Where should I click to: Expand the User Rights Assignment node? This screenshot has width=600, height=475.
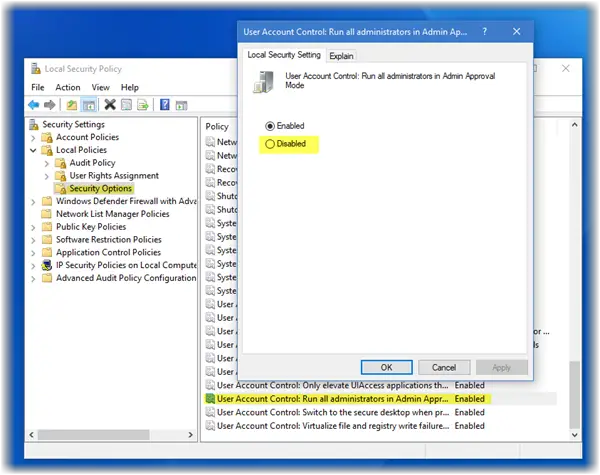click(x=47, y=176)
